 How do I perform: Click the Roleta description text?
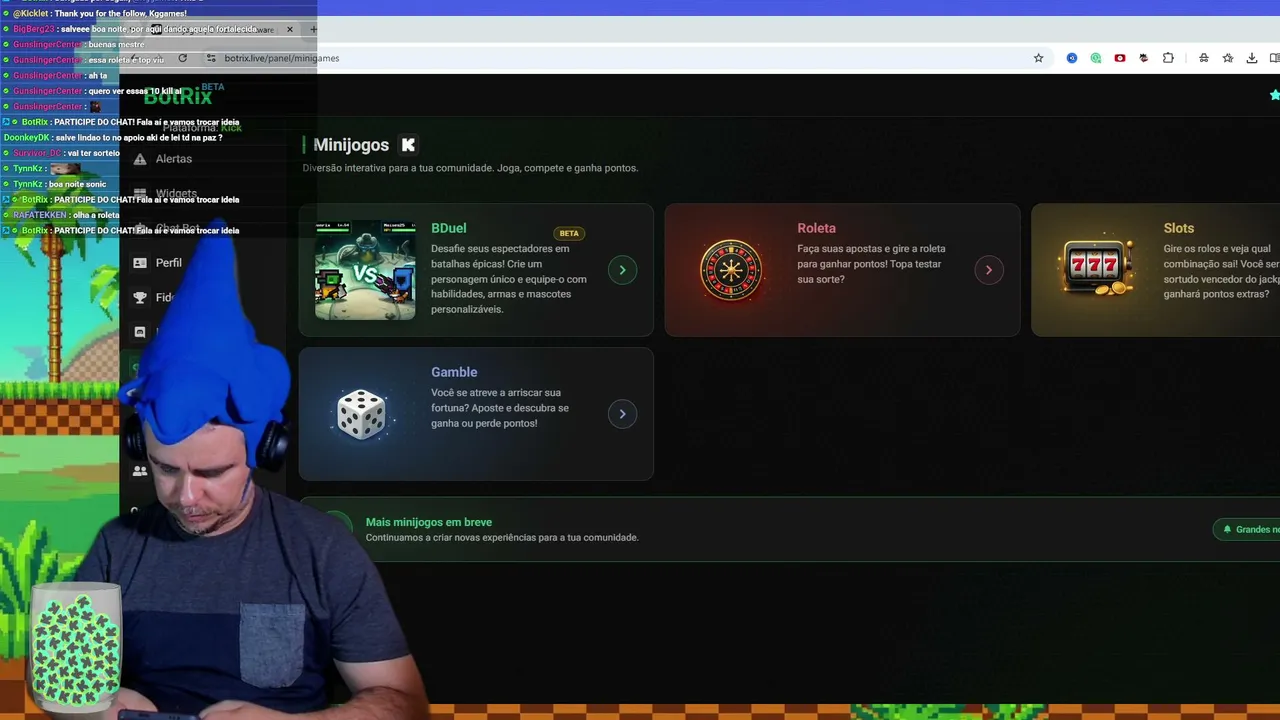tap(871, 264)
